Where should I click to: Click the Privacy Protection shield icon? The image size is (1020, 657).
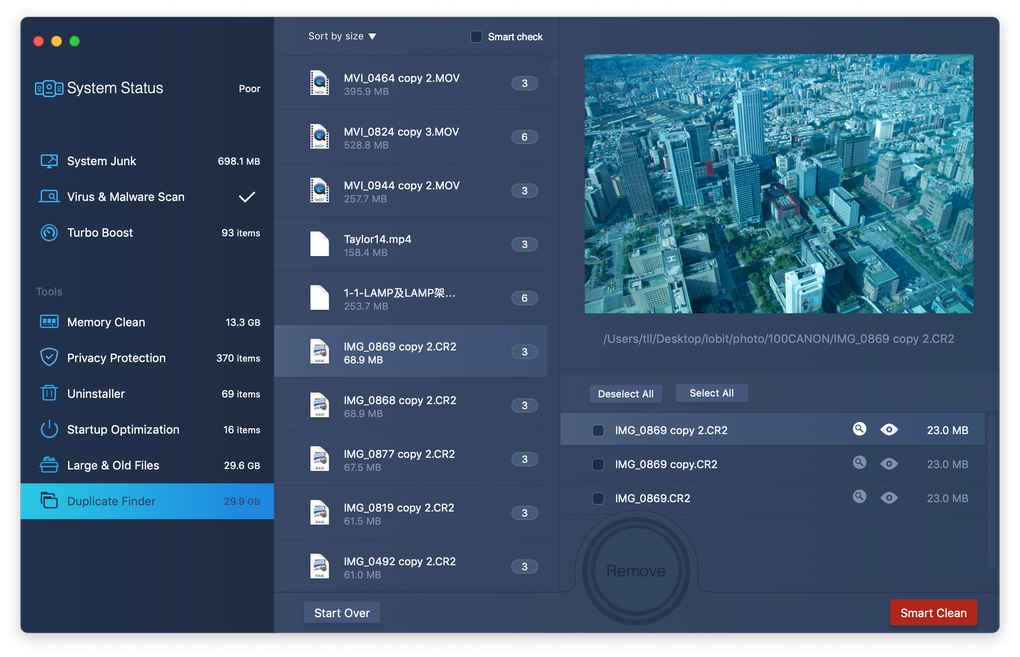click(49, 357)
